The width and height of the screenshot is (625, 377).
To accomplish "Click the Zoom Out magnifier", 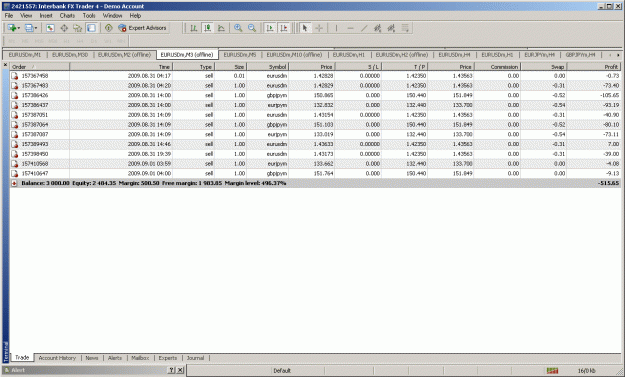I will point(252,28).
